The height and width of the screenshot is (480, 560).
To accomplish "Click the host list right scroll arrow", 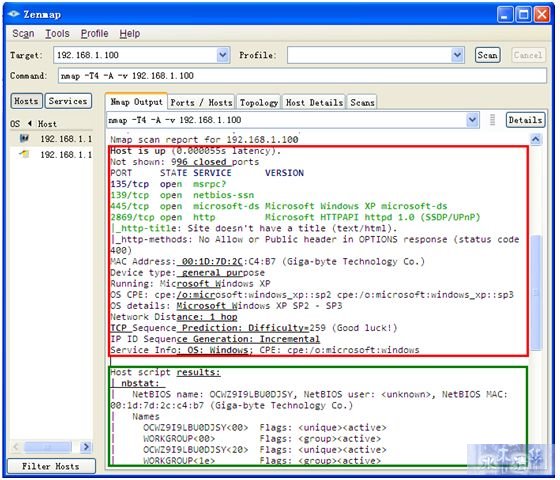I will pyautogui.click(x=86, y=446).
